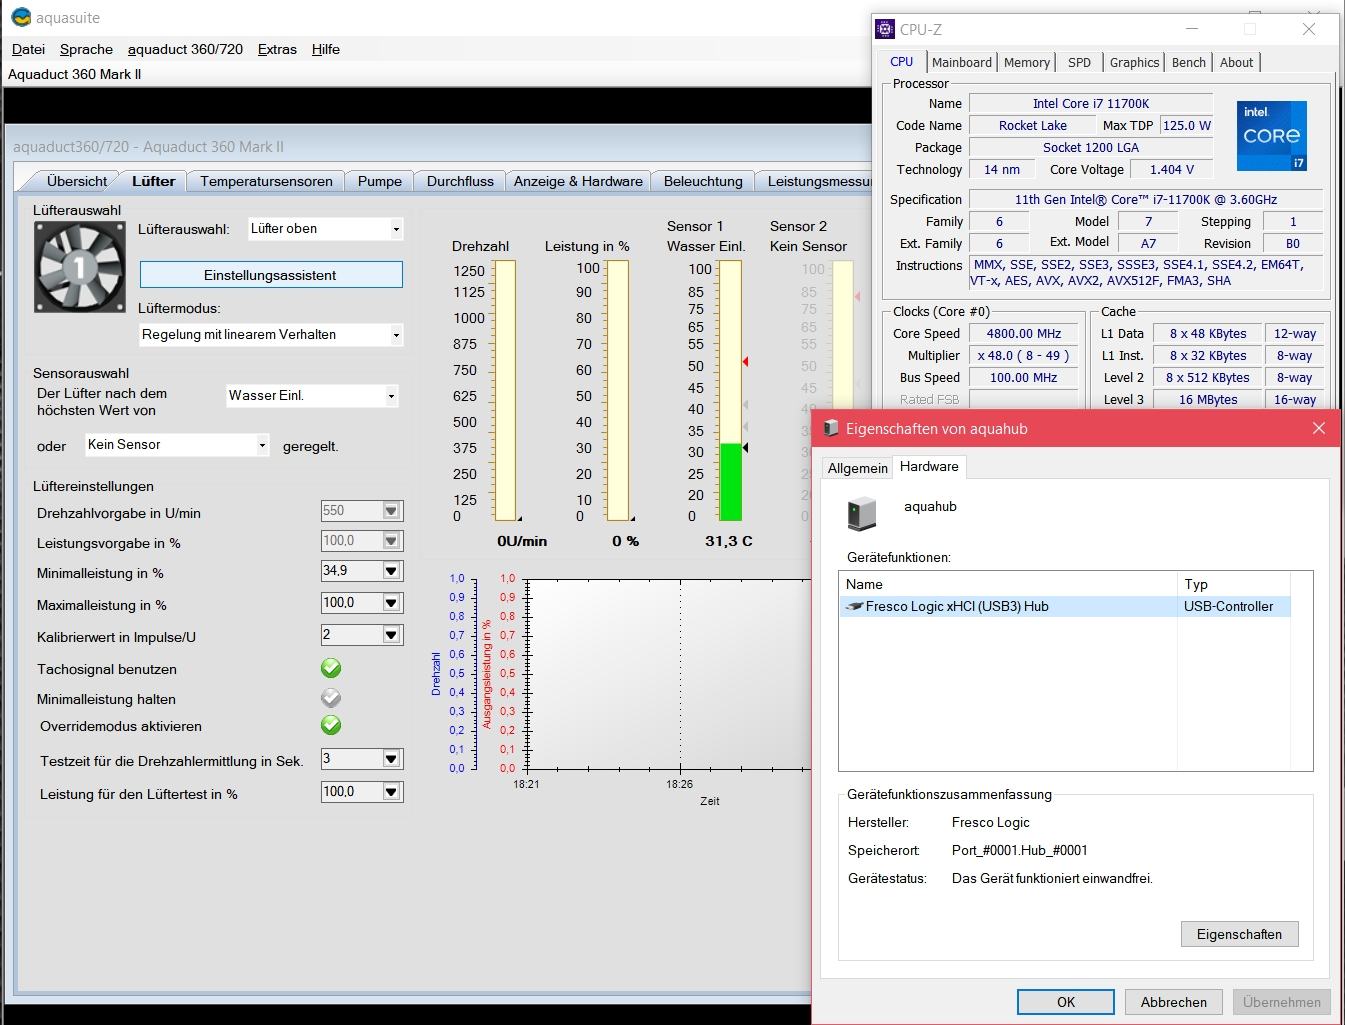Image resolution: width=1345 pixels, height=1025 pixels.
Task: Open the Sprache menu
Action: (x=86, y=49)
